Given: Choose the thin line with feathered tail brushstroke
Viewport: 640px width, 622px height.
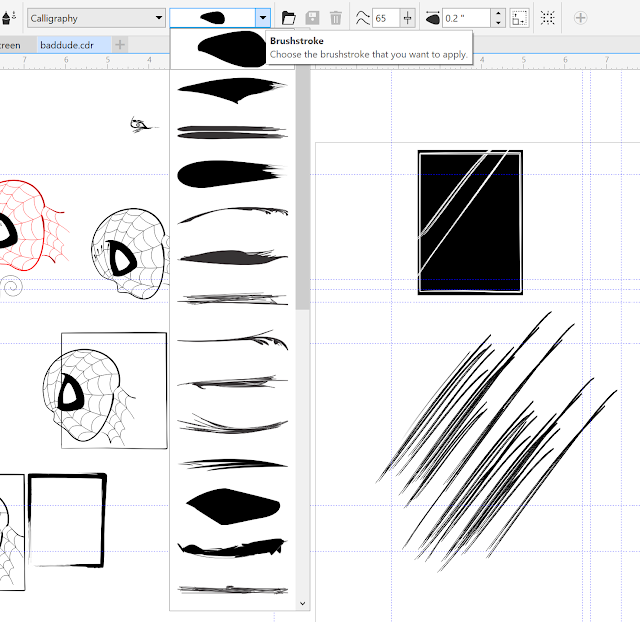Looking at the screenshot, I should click(233, 340).
